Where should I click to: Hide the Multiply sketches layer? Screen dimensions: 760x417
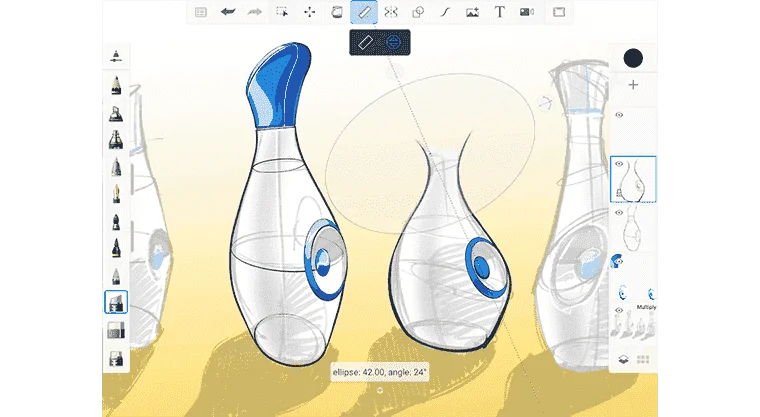click(x=619, y=310)
